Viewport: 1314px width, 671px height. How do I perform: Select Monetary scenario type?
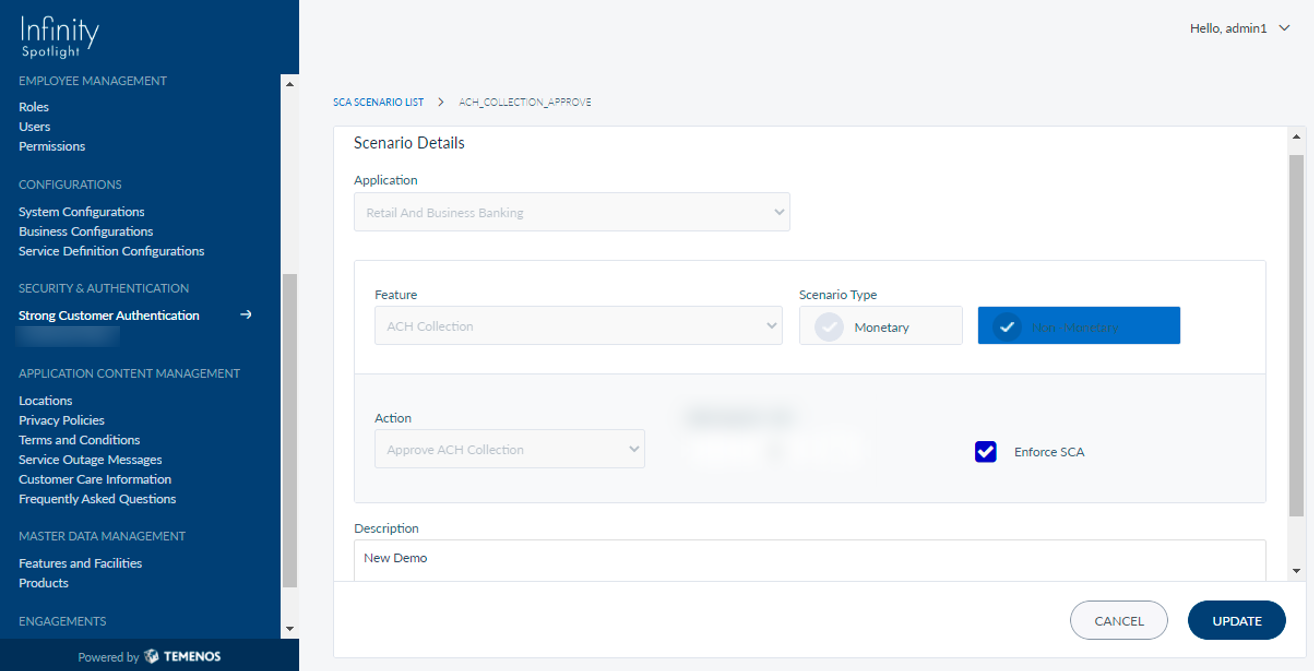[880, 326]
